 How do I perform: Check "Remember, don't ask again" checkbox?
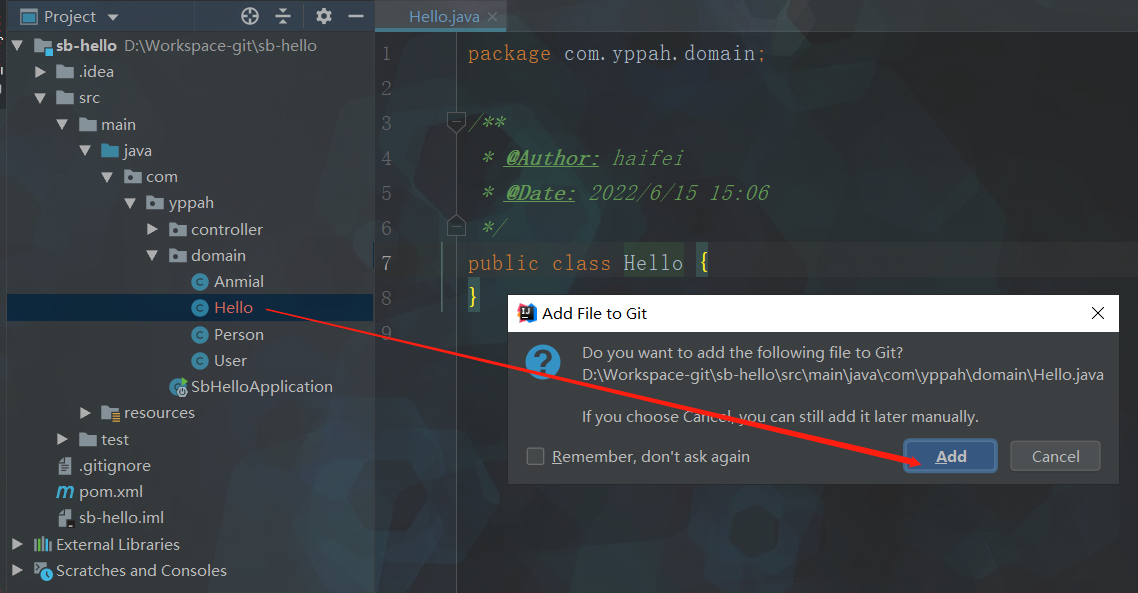coord(536,457)
